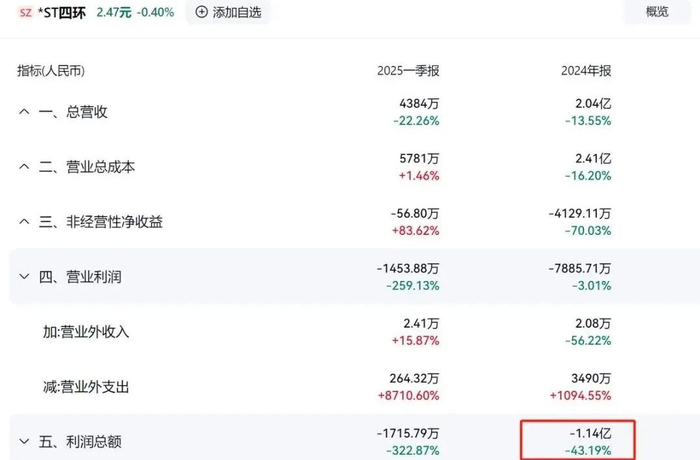Click the -1453.88万 operating profit value

tap(408, 268)
